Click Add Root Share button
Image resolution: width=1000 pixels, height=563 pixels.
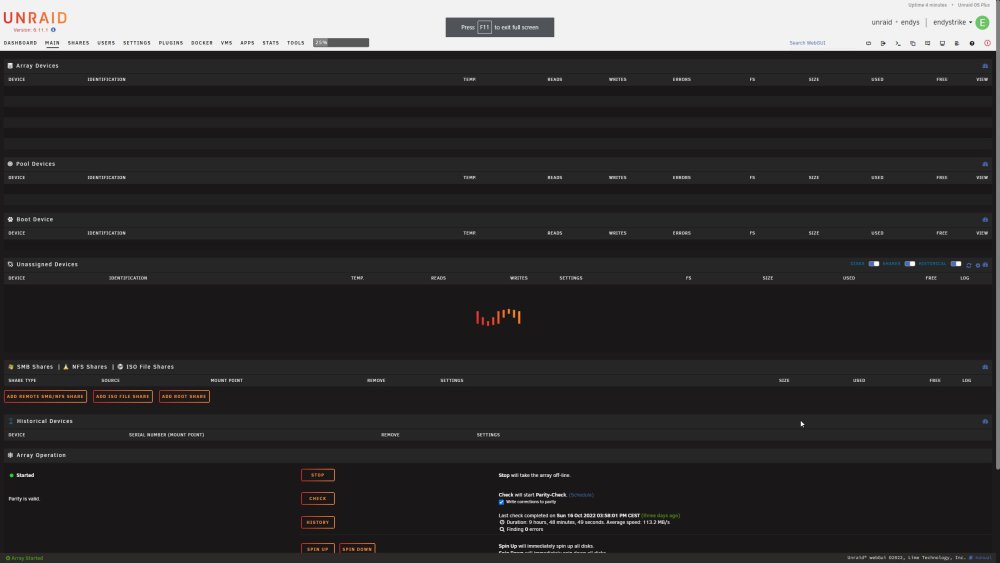tap(184, 397)
